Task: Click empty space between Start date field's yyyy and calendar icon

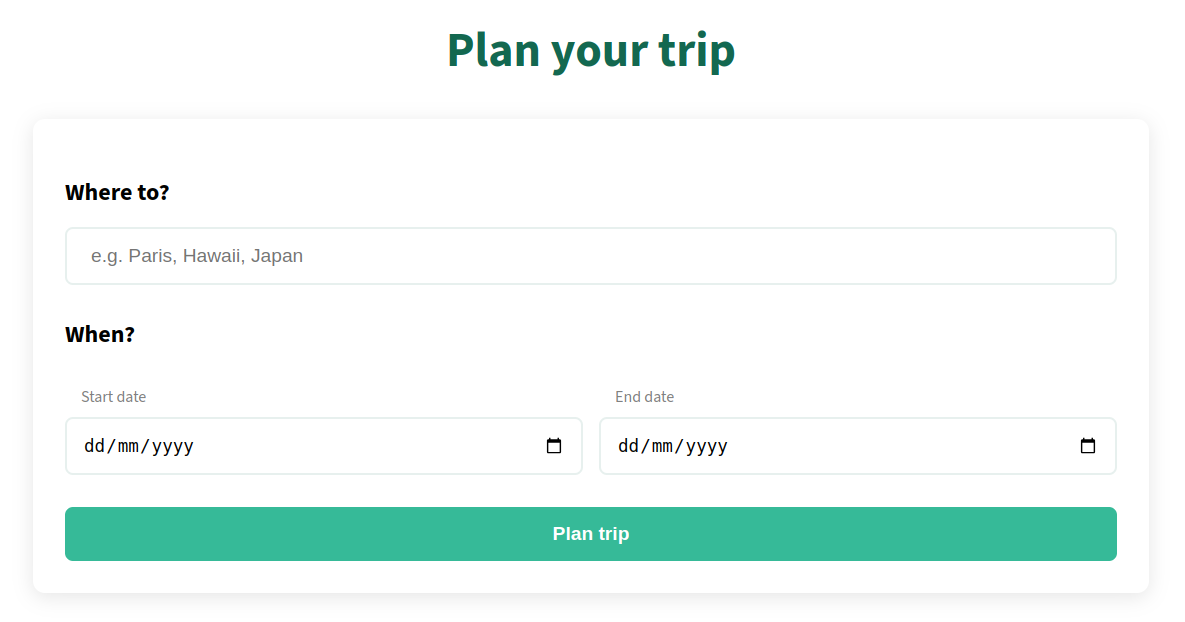Action: (x=370, y=446)
